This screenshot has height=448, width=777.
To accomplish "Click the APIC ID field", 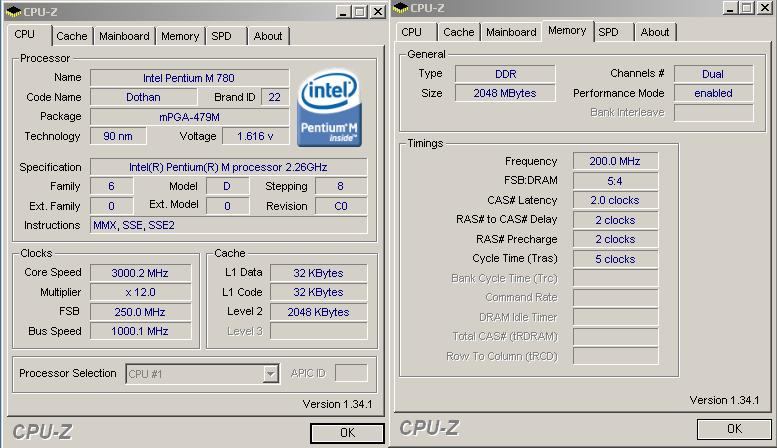I will (351, 373).
